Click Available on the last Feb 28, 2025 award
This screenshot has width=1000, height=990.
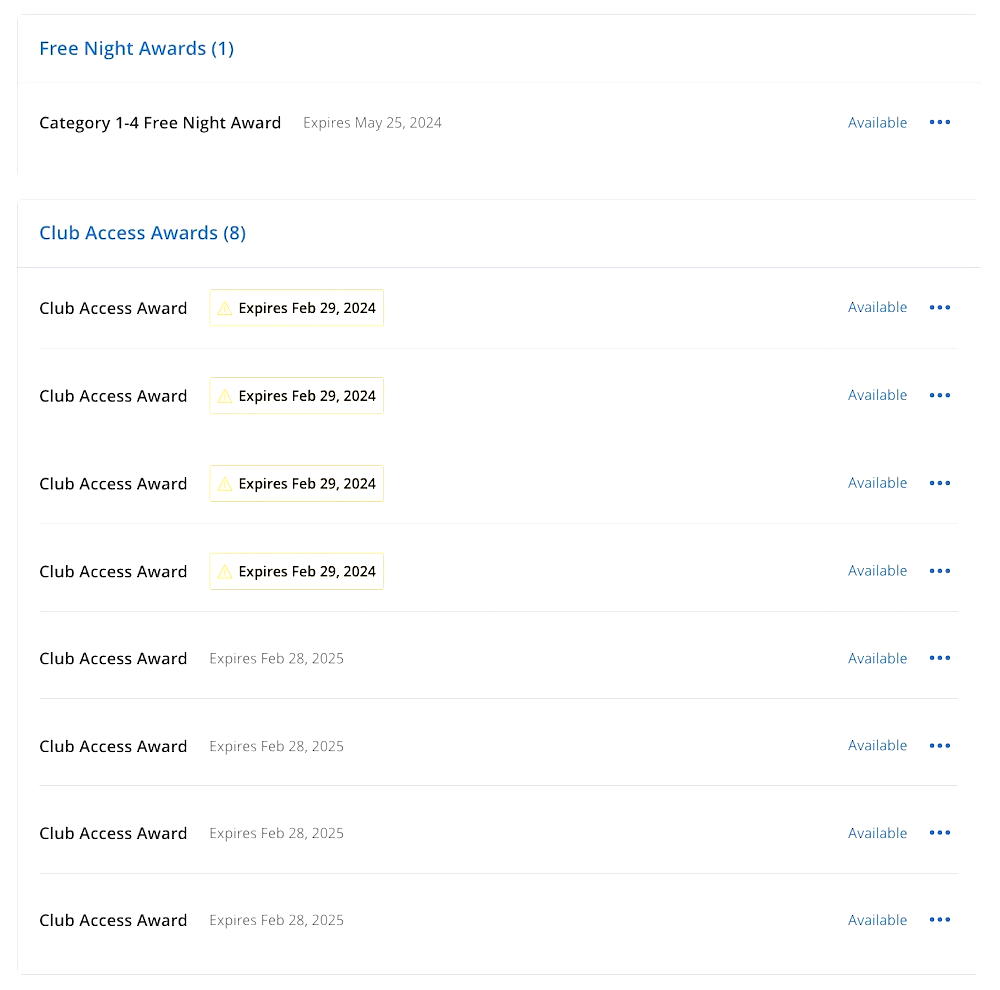point(877,919)
